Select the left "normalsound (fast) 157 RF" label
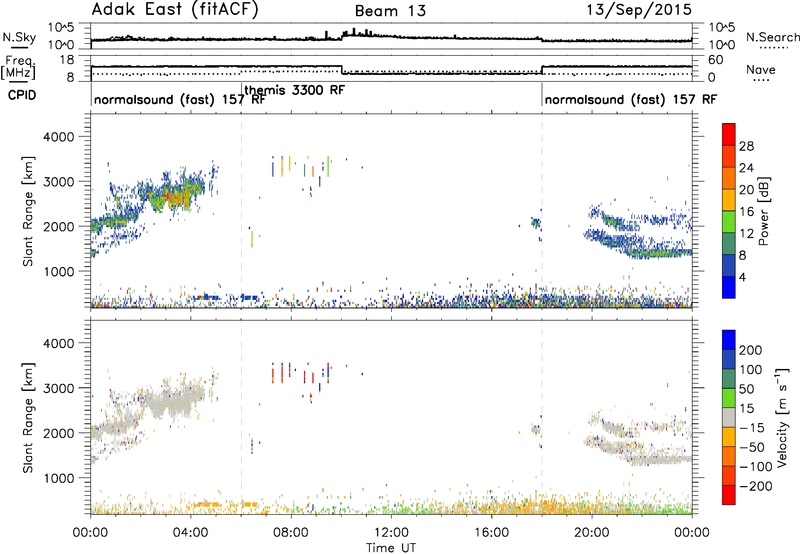The width and height of the screenshot is (800, 554). (x=180, y=99)
